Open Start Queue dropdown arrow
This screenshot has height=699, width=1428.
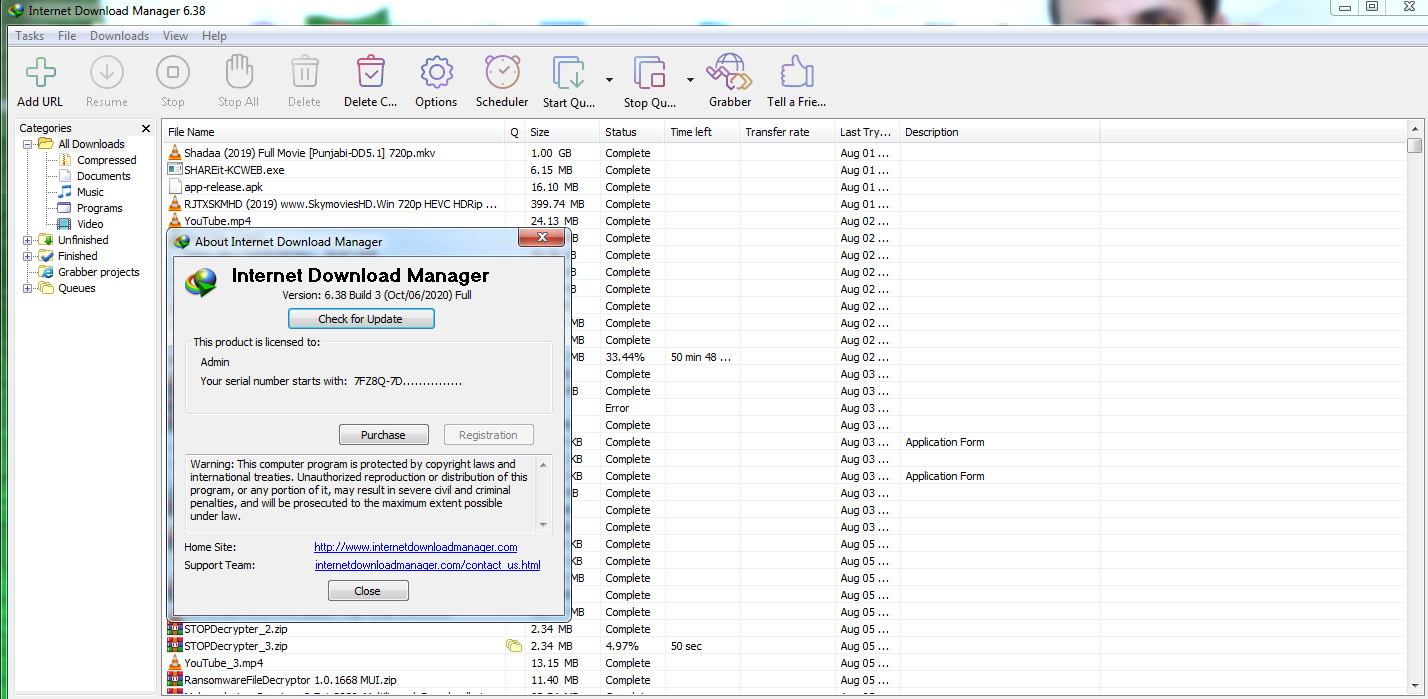point(609,79)
